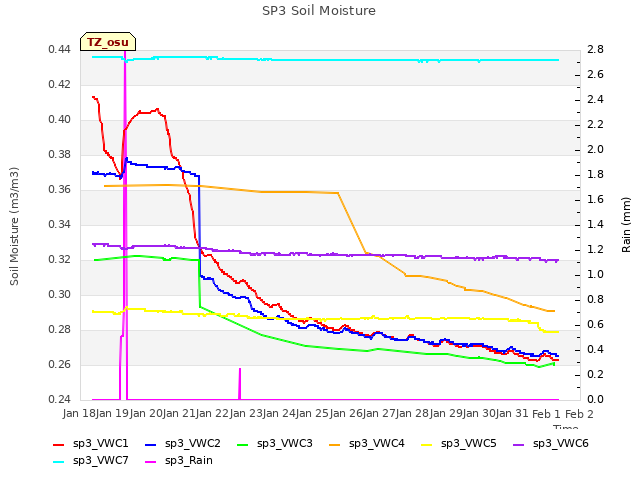Click the Jan 26 x-axis tick label
The image size is (640, 480).
pos(346,413)
